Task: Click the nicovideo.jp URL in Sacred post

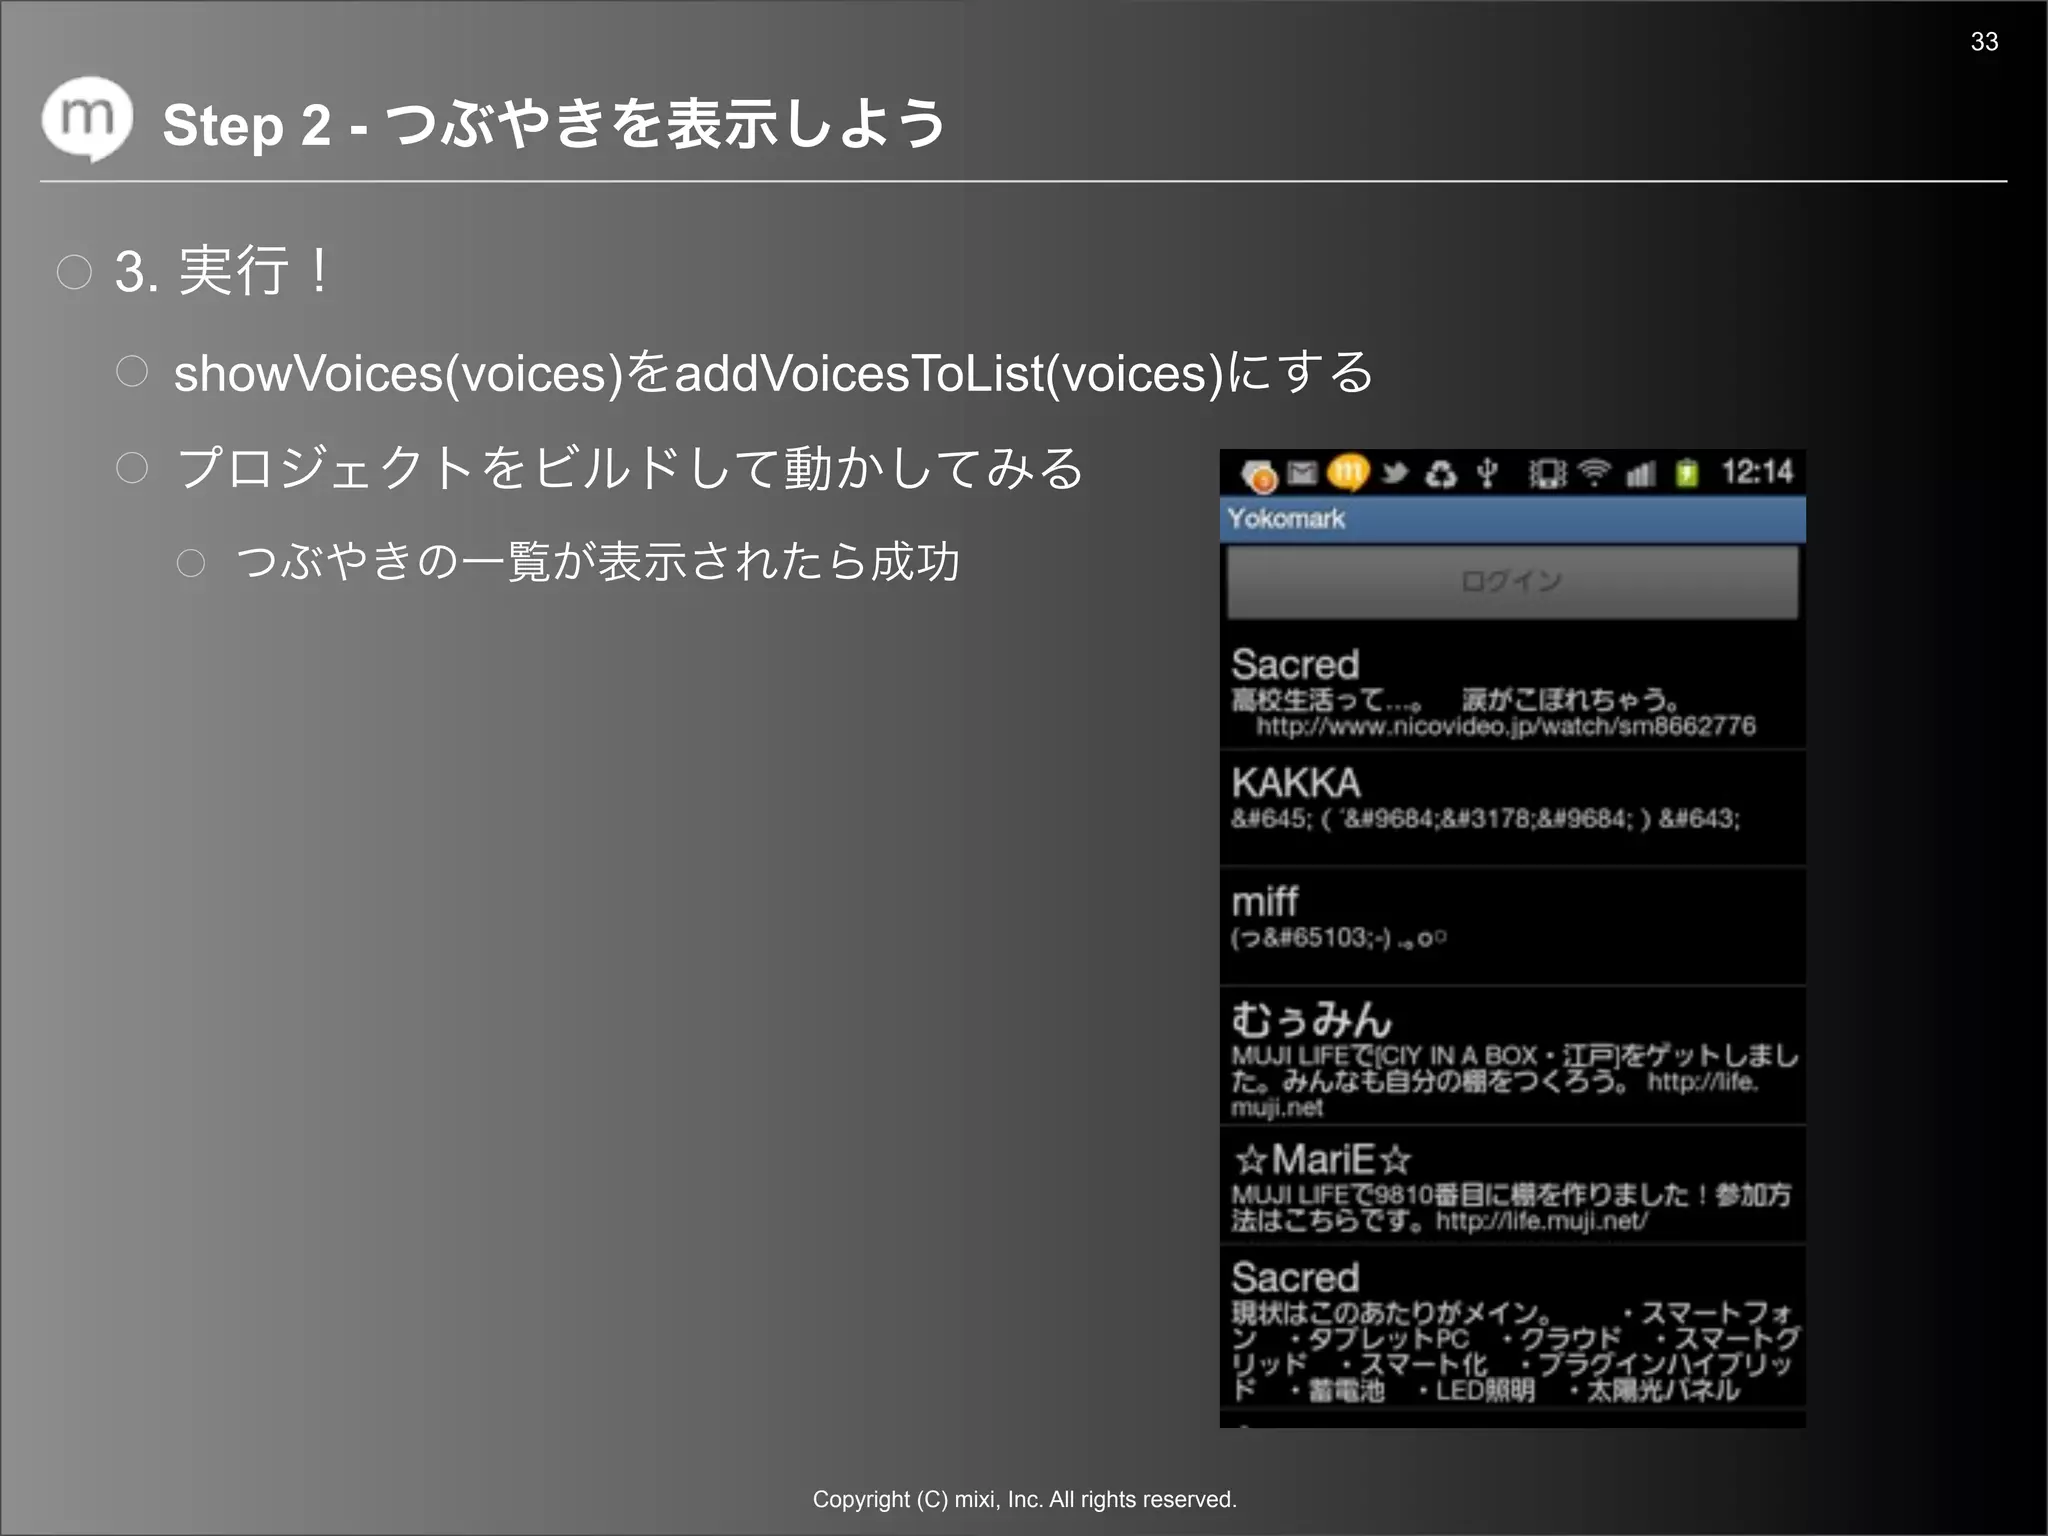Action: pos(1505,726)
